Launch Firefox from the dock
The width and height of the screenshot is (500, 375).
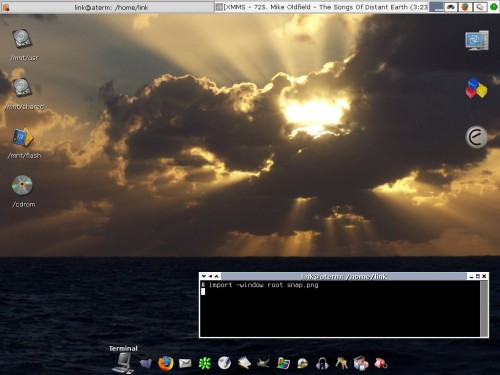point(165,363)
